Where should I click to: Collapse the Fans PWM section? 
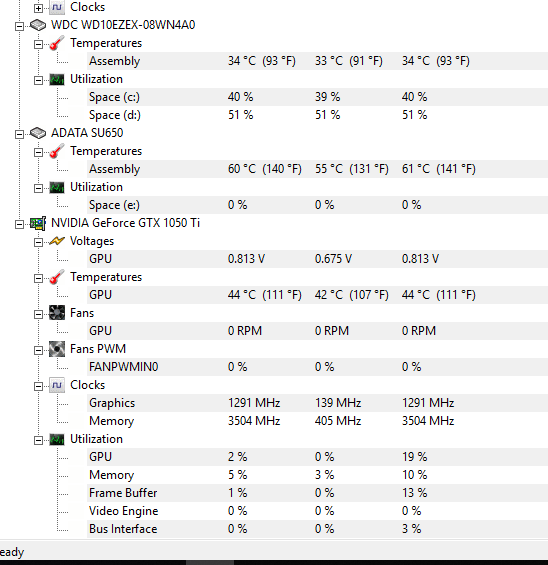pos(38,350)
